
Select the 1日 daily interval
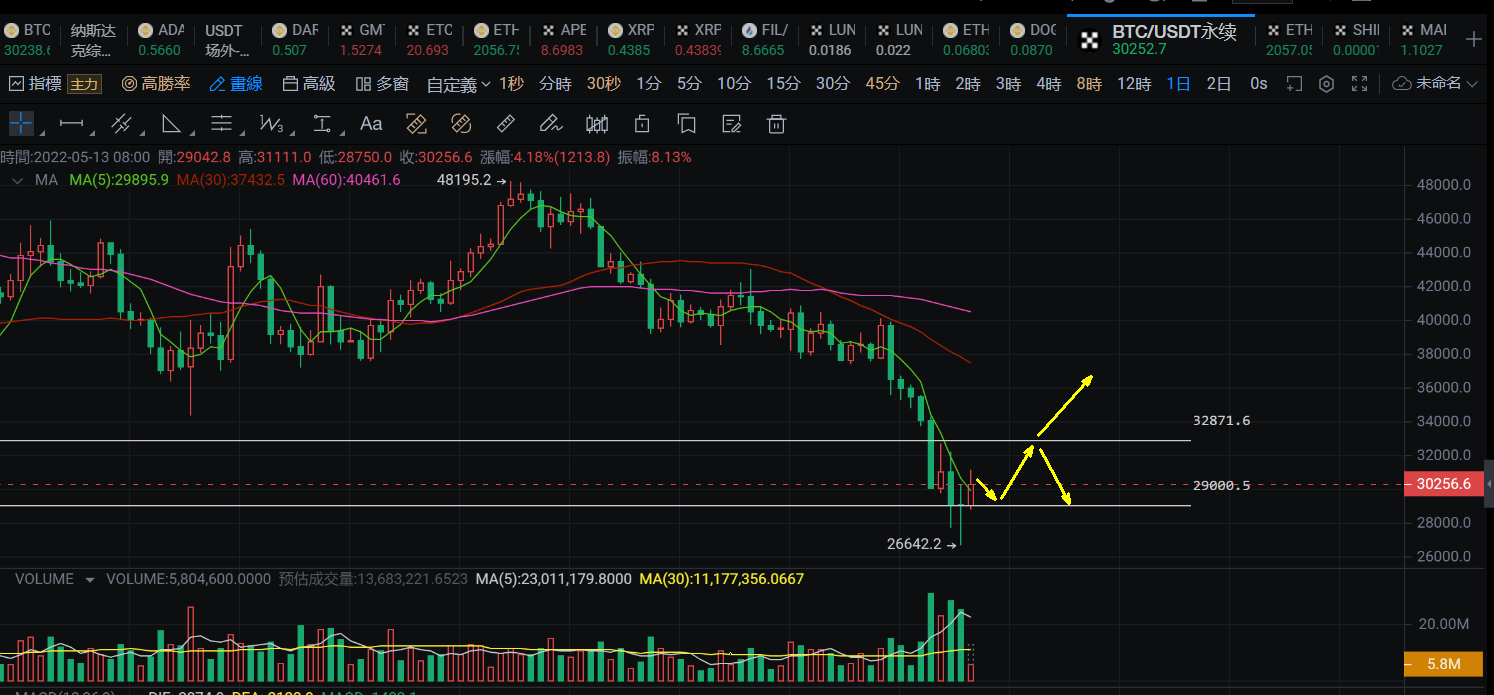(1178, 84)
